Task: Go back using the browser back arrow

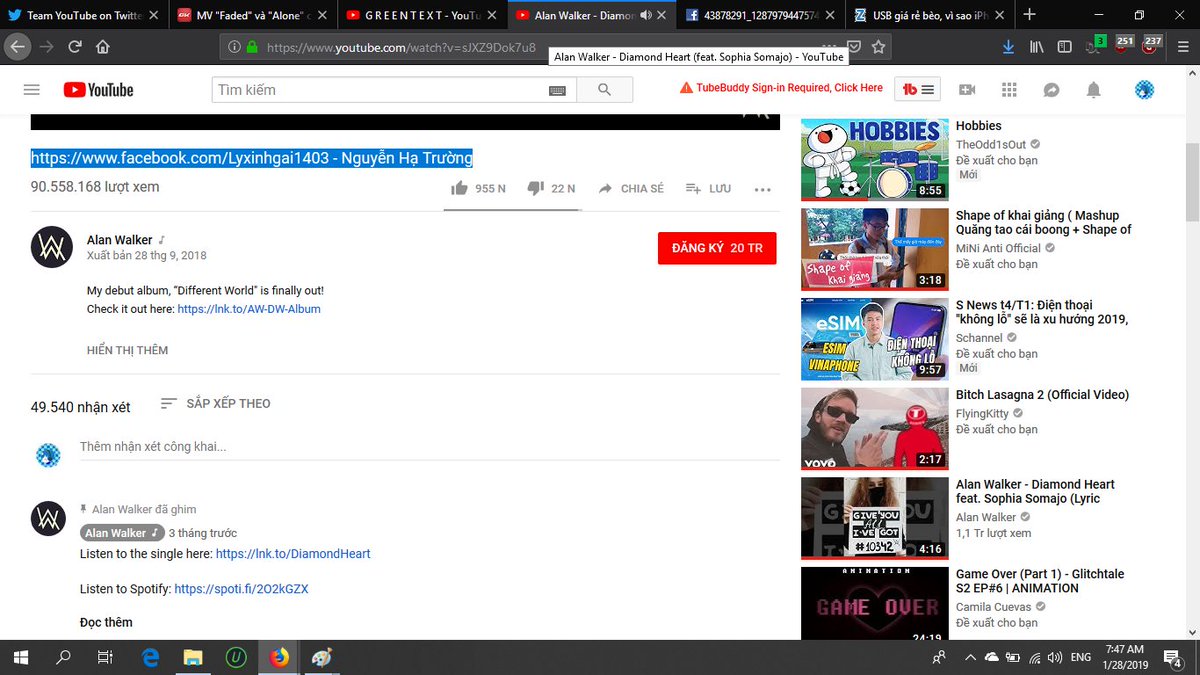Action: point(16,47)
